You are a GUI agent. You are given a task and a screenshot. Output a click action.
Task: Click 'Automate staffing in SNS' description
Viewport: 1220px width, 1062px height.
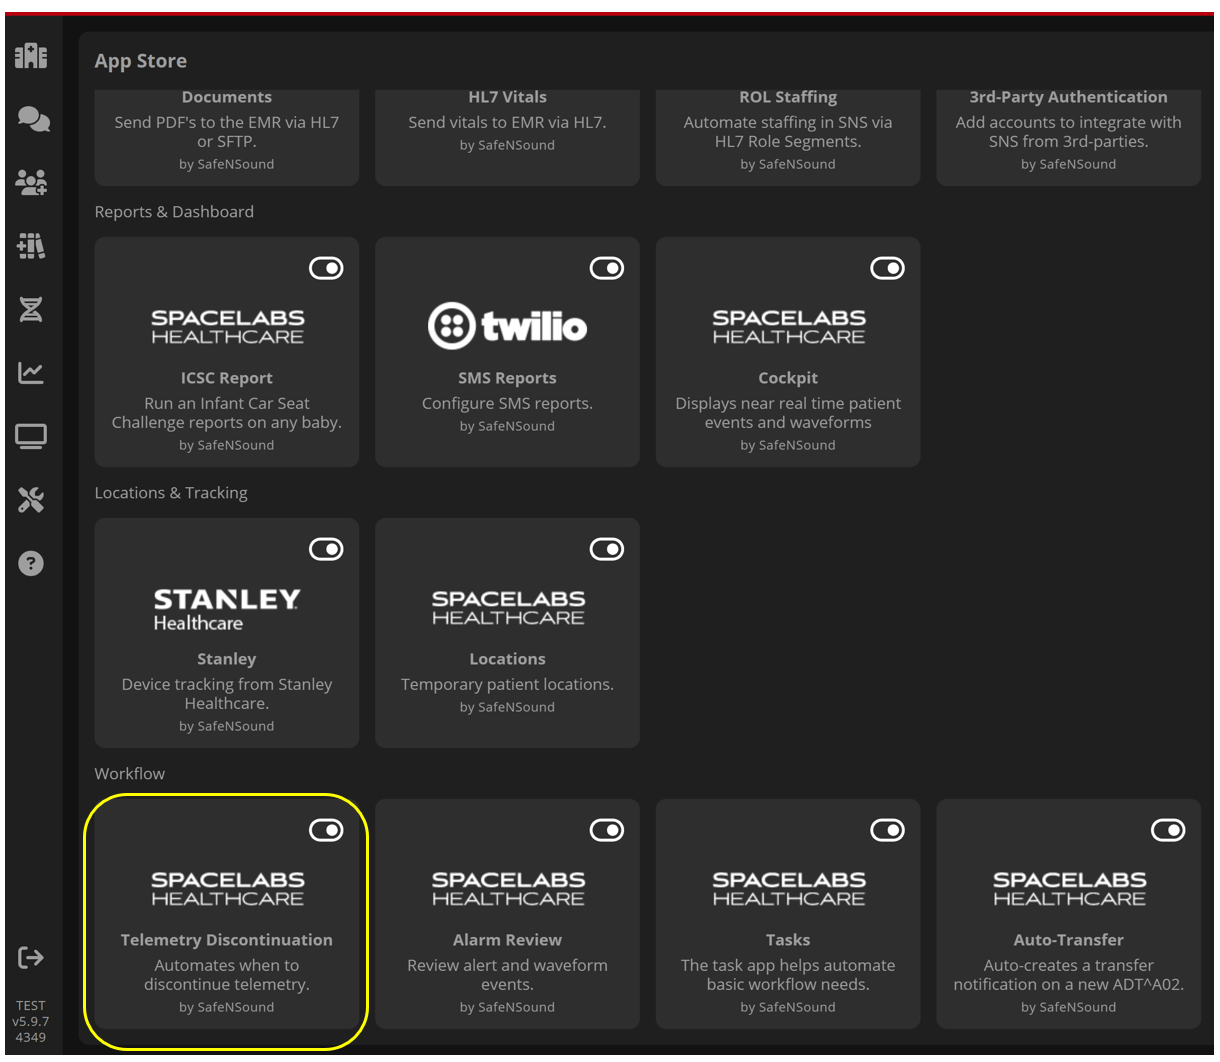coord(788,132)
